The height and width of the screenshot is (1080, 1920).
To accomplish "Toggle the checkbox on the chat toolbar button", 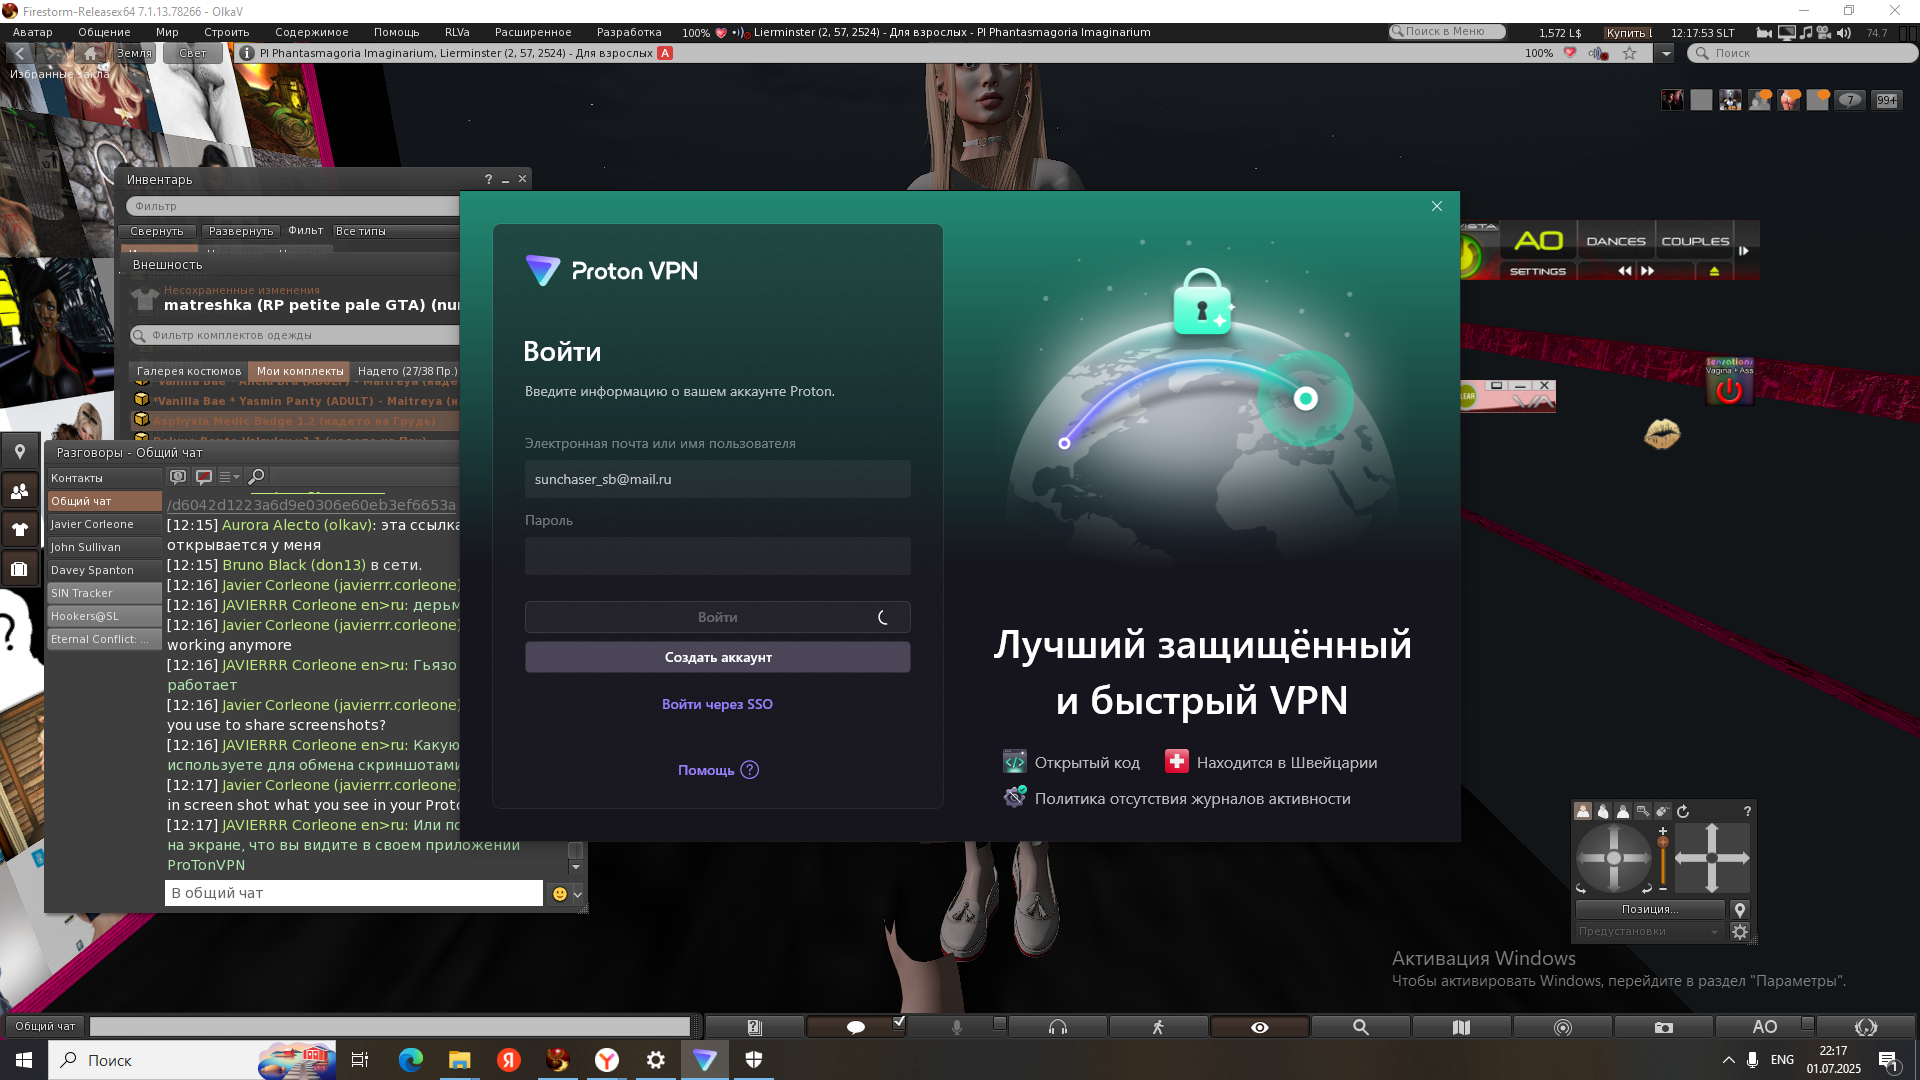I will [x=899, y=1021].
